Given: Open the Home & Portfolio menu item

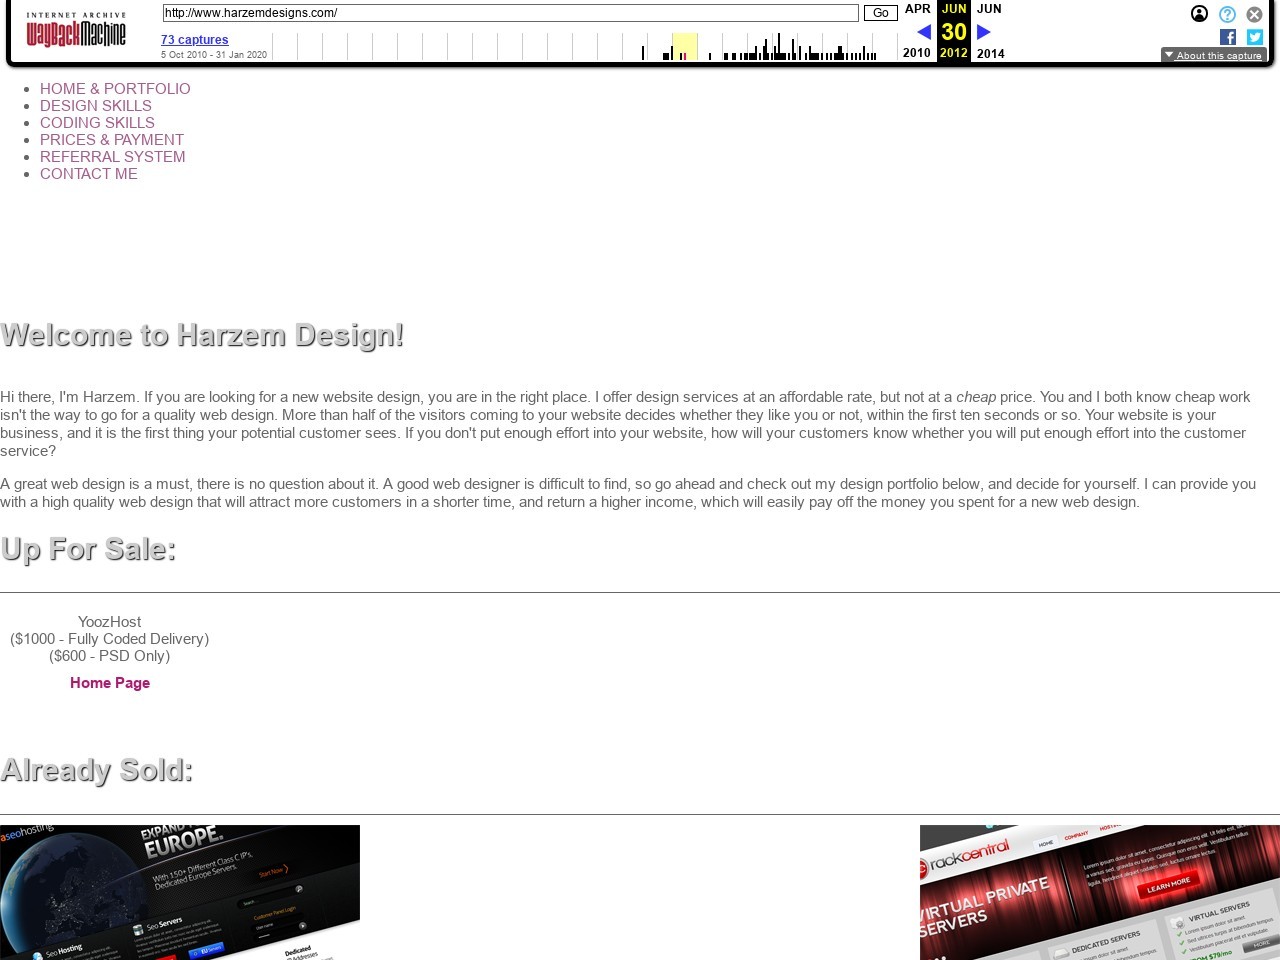Looking at the screenshot, I should [x=115, y=89].
